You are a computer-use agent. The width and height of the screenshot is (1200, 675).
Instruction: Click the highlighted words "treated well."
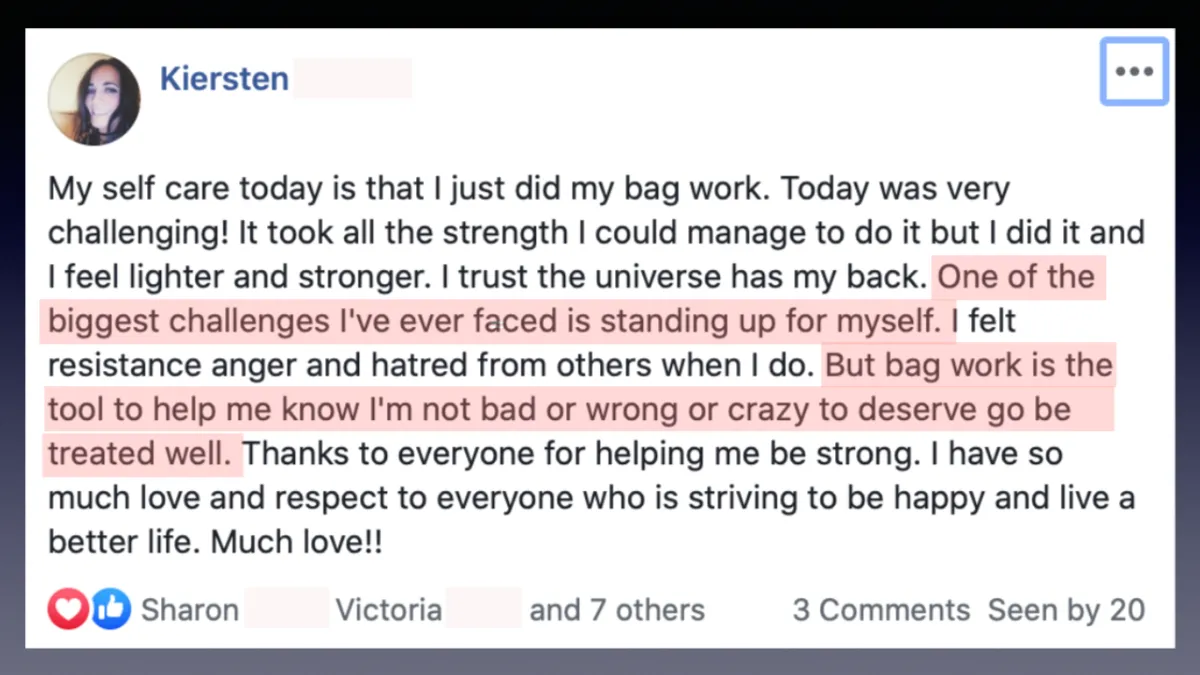click(x=142, y=455)
